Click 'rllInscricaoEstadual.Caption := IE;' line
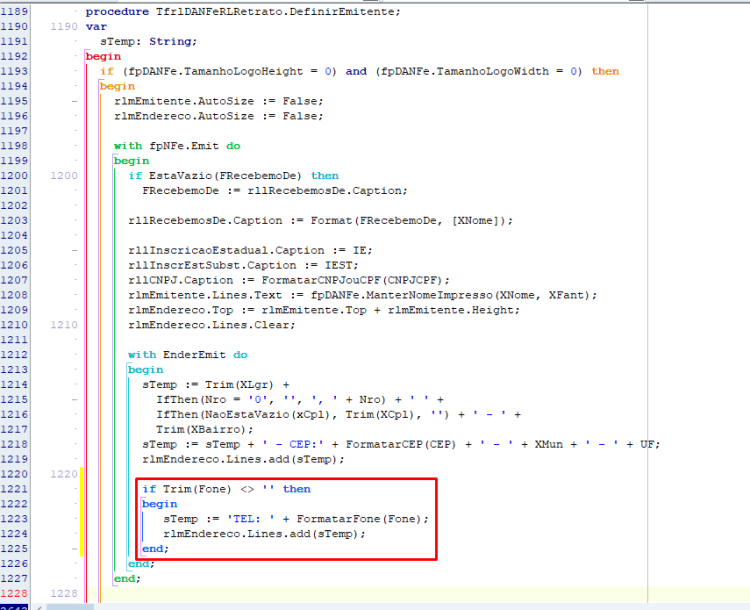The height and width of the screenshot is (610, 750). pos(250,250)
